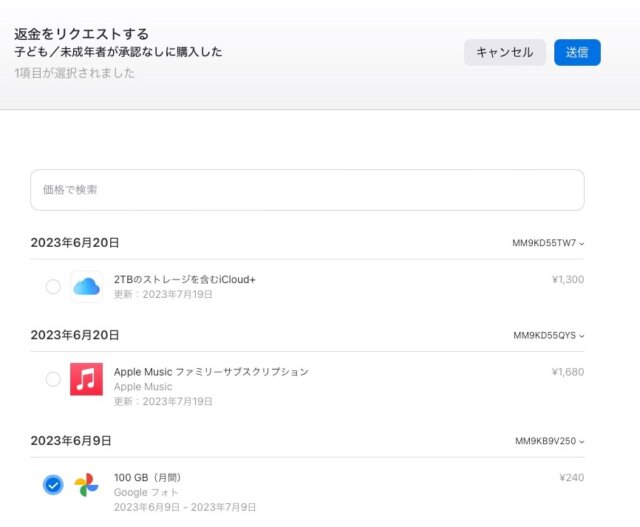
Task: Click the キャンセル button
Action: coord(504,52)
